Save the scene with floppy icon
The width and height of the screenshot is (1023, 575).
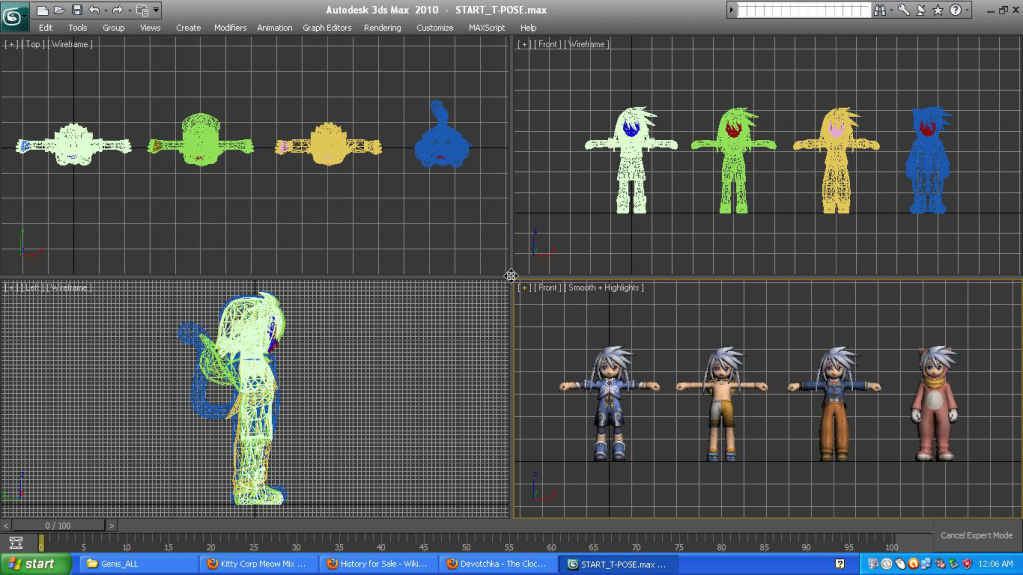tap(77, 10)
